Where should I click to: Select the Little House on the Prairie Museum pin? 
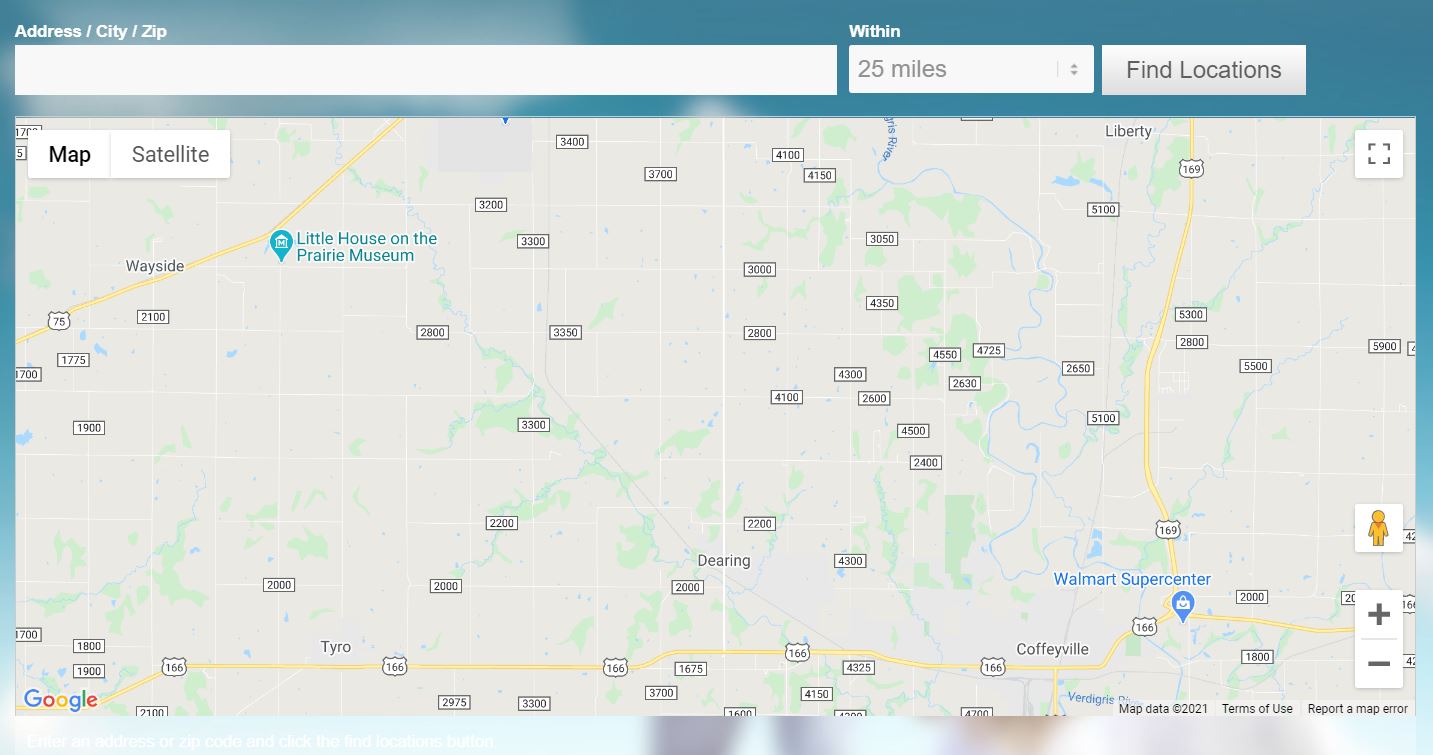281,243
